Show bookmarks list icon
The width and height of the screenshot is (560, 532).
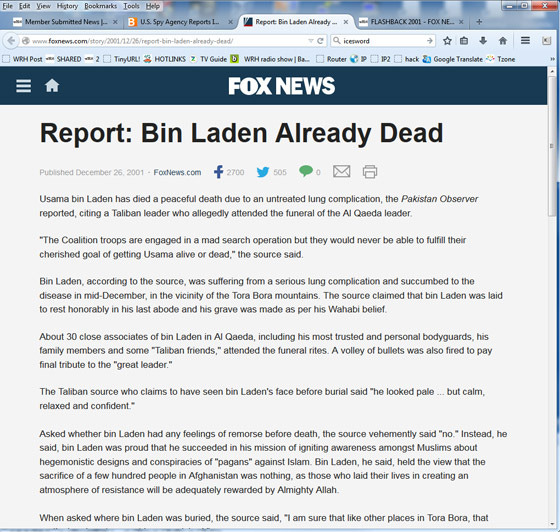[x=464, y=41]
